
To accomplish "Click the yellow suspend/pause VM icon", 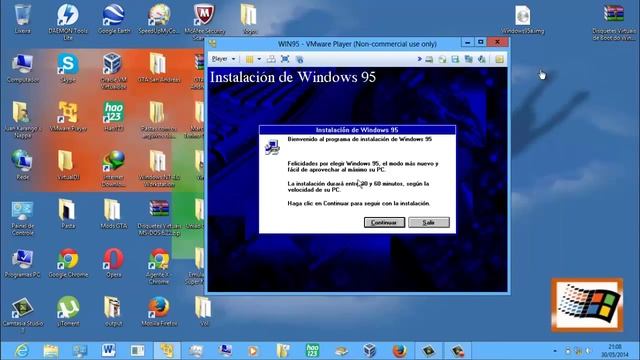I will (x=249, y=60).
